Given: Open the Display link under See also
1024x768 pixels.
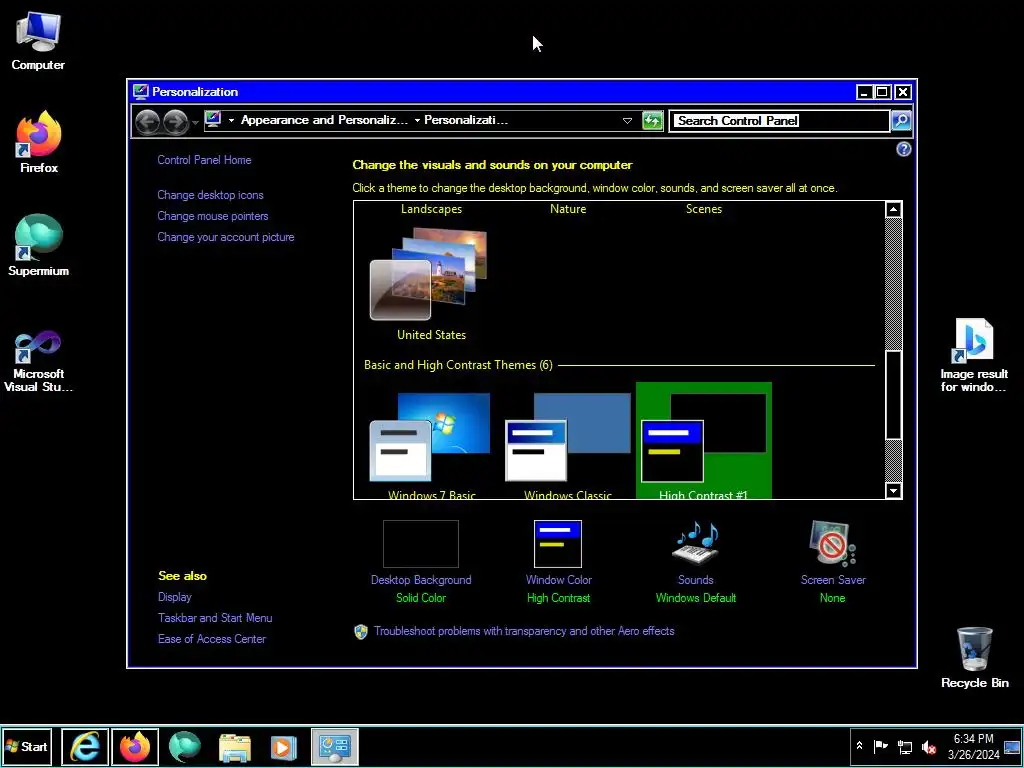Looking at the screenshot, I should [174, 597].
